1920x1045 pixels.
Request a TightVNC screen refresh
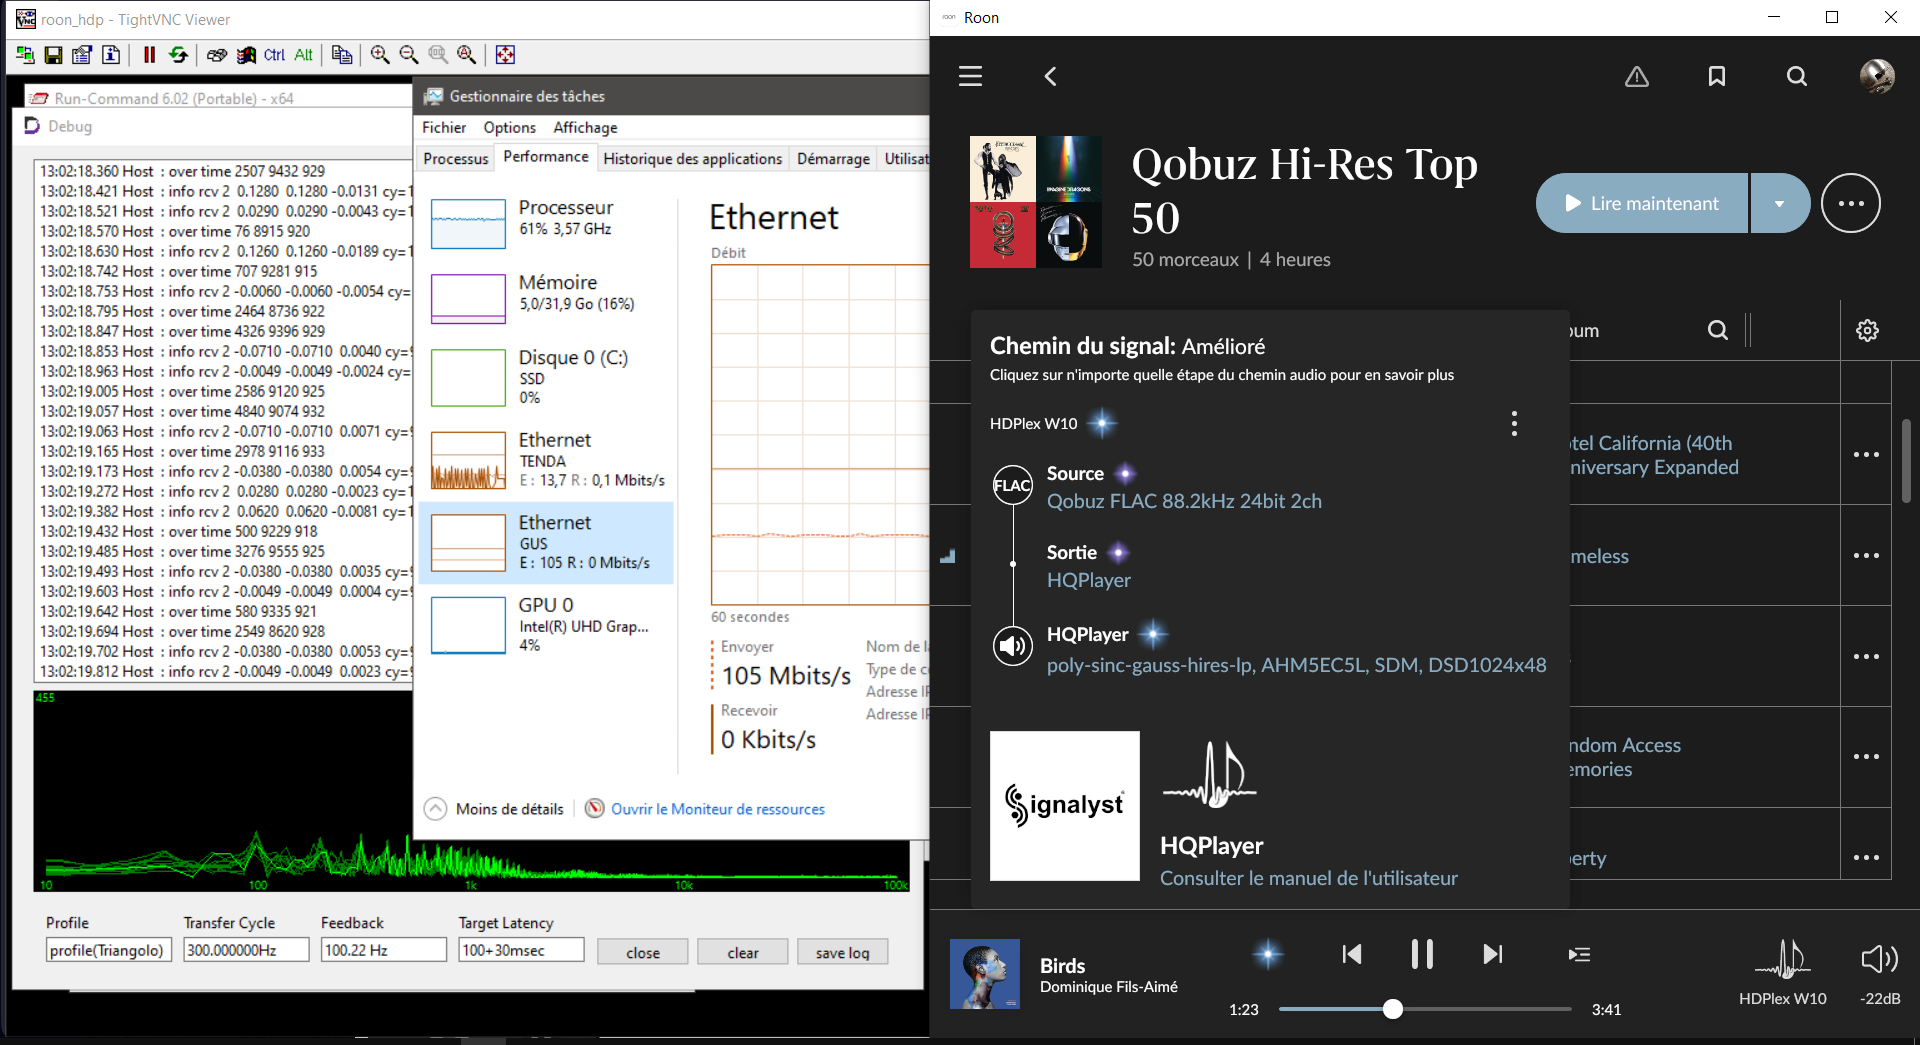[x=178, y=55]
